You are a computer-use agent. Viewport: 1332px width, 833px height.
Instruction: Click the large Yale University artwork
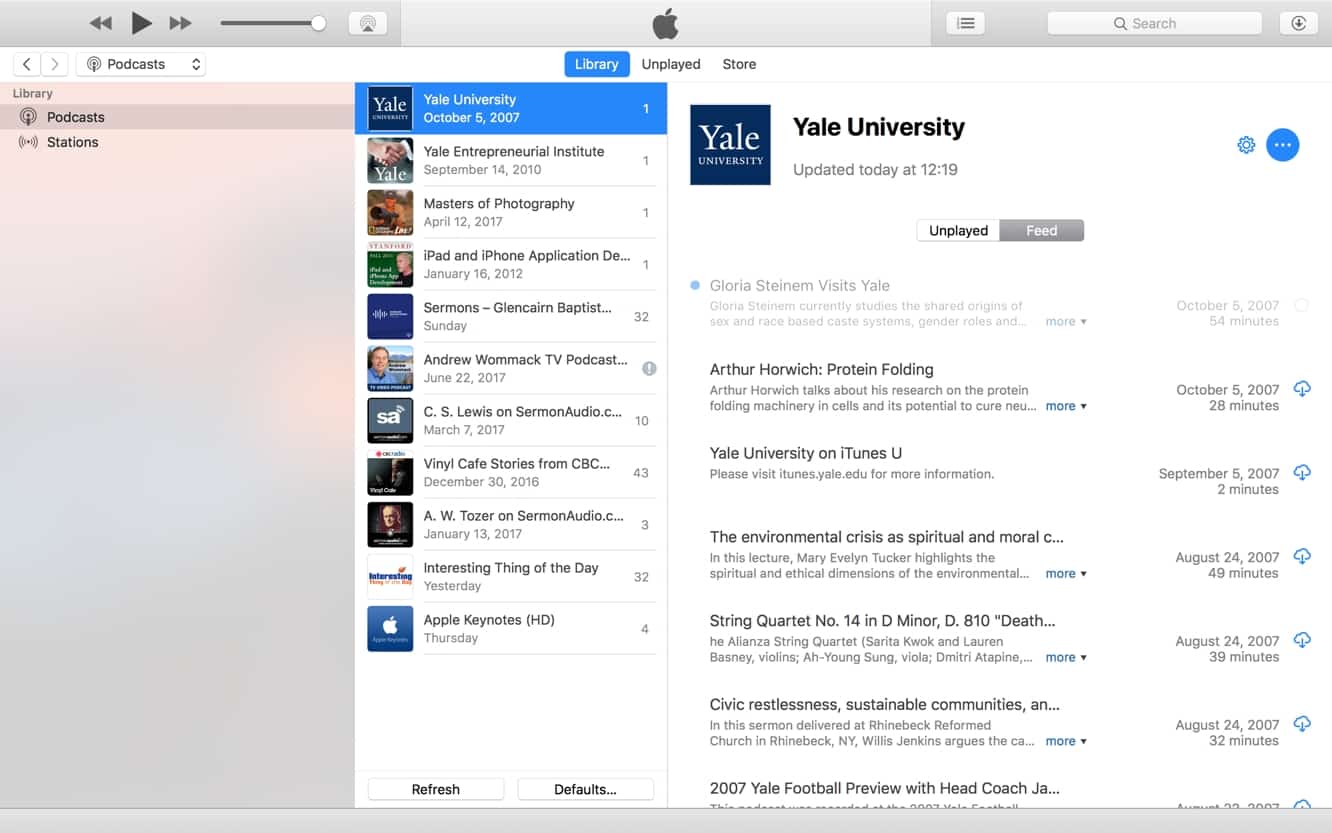click(730, 145)
